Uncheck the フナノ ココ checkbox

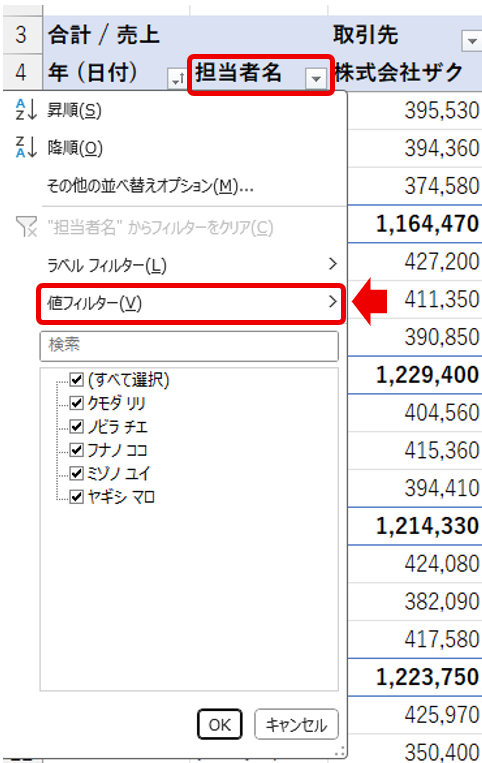pyautogui.click(x=77, y=450)
